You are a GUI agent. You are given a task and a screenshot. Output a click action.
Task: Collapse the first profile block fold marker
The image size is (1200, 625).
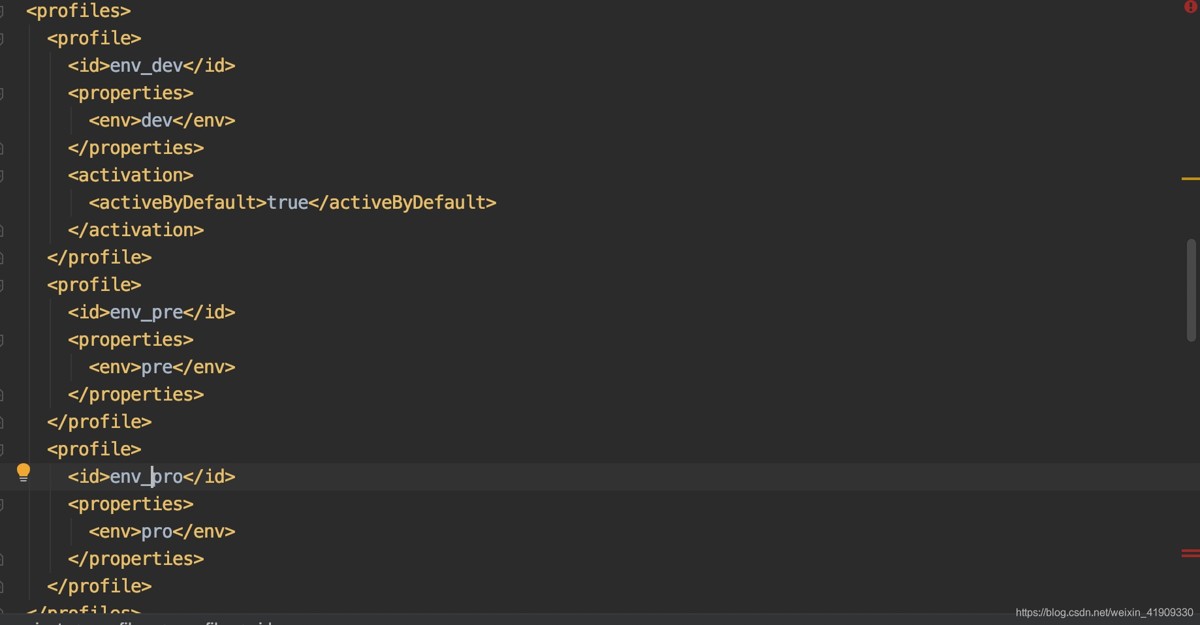(2, 38)
